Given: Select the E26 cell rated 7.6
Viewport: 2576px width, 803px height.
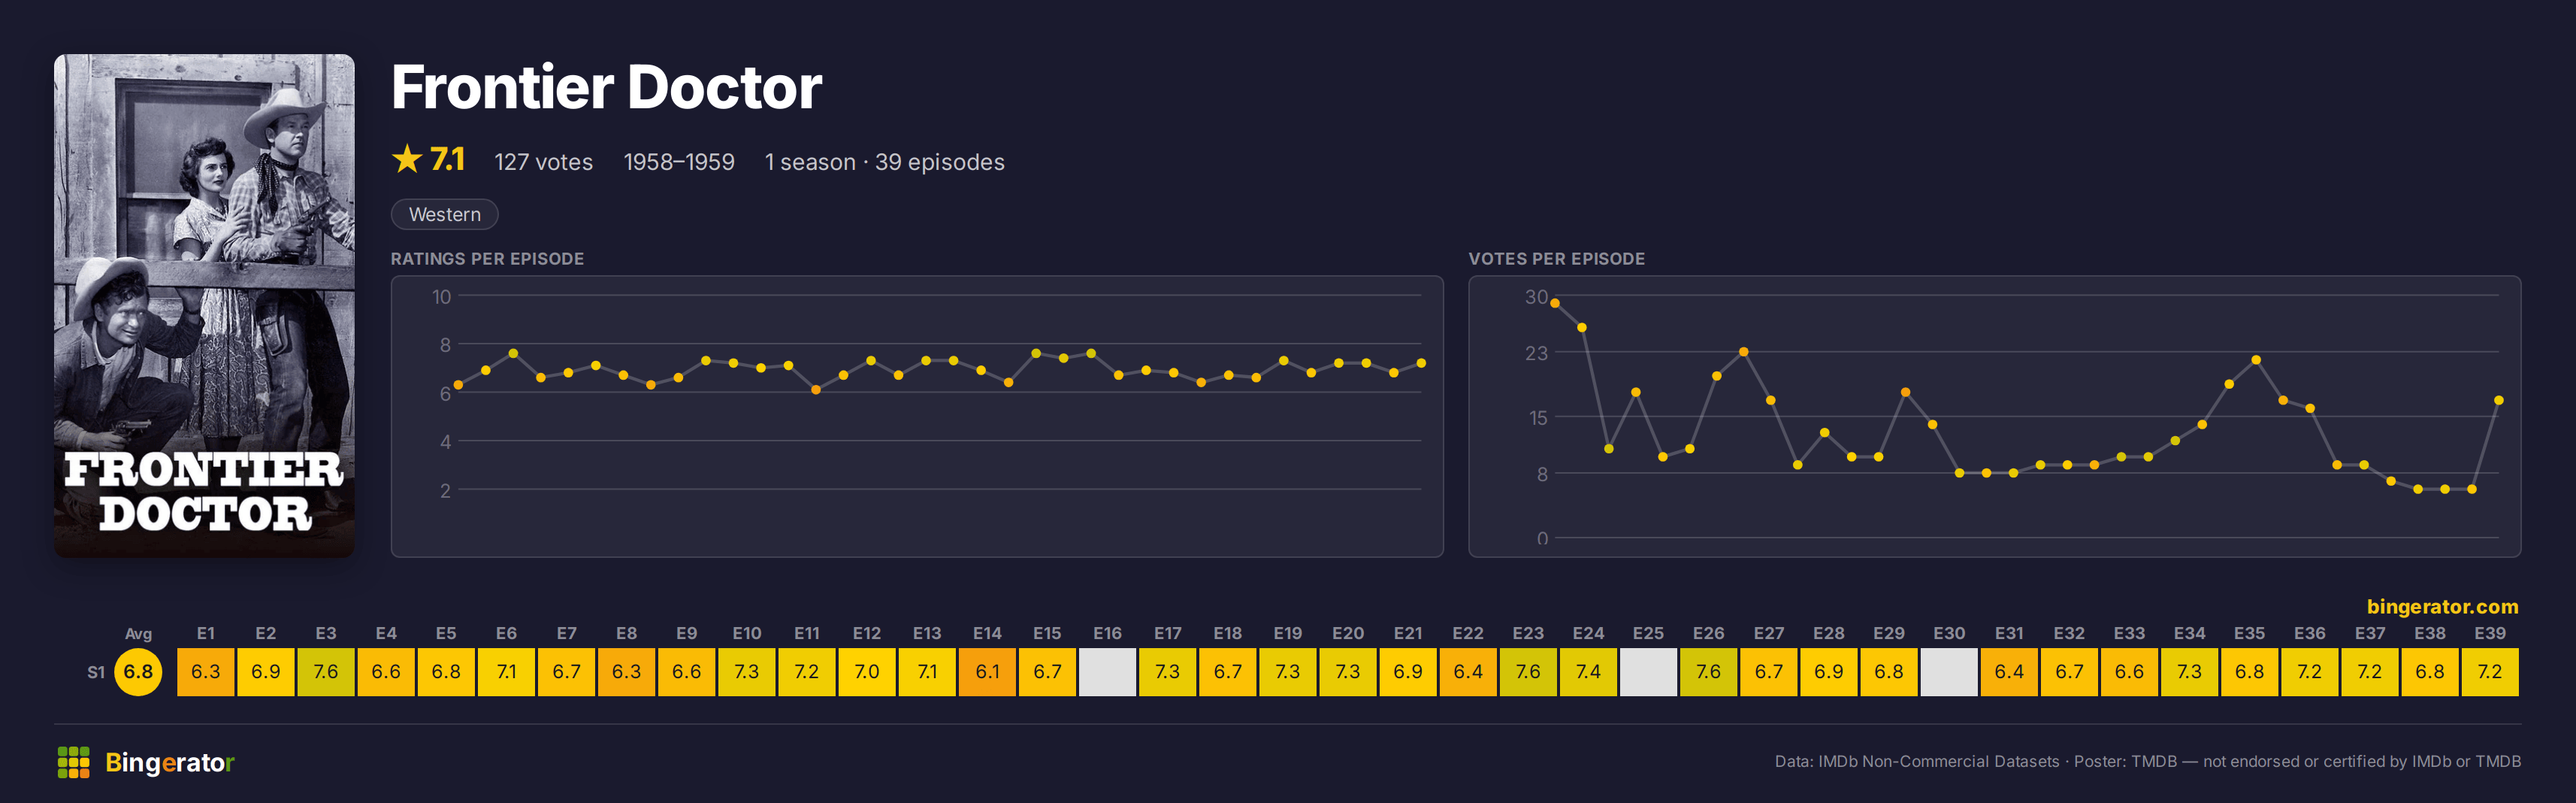Looking at the screenshot, I should pyautogui.click(x=1708, y=671).
